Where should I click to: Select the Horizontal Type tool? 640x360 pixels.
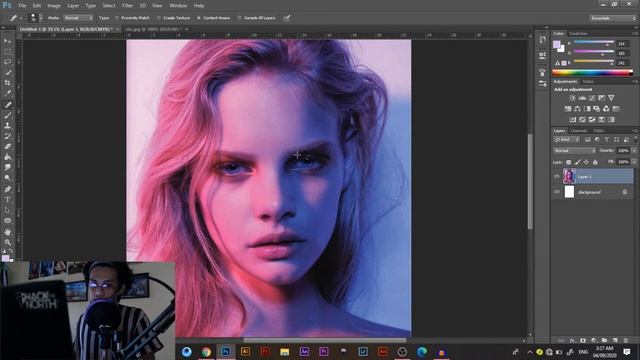(x=7, y=200)
